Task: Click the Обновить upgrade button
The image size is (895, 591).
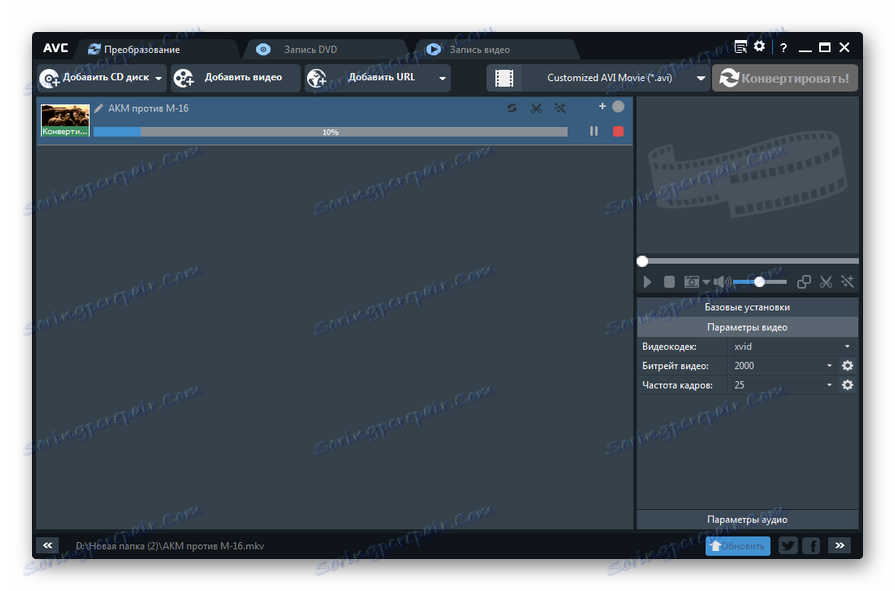Action: [x=738, y=546]
